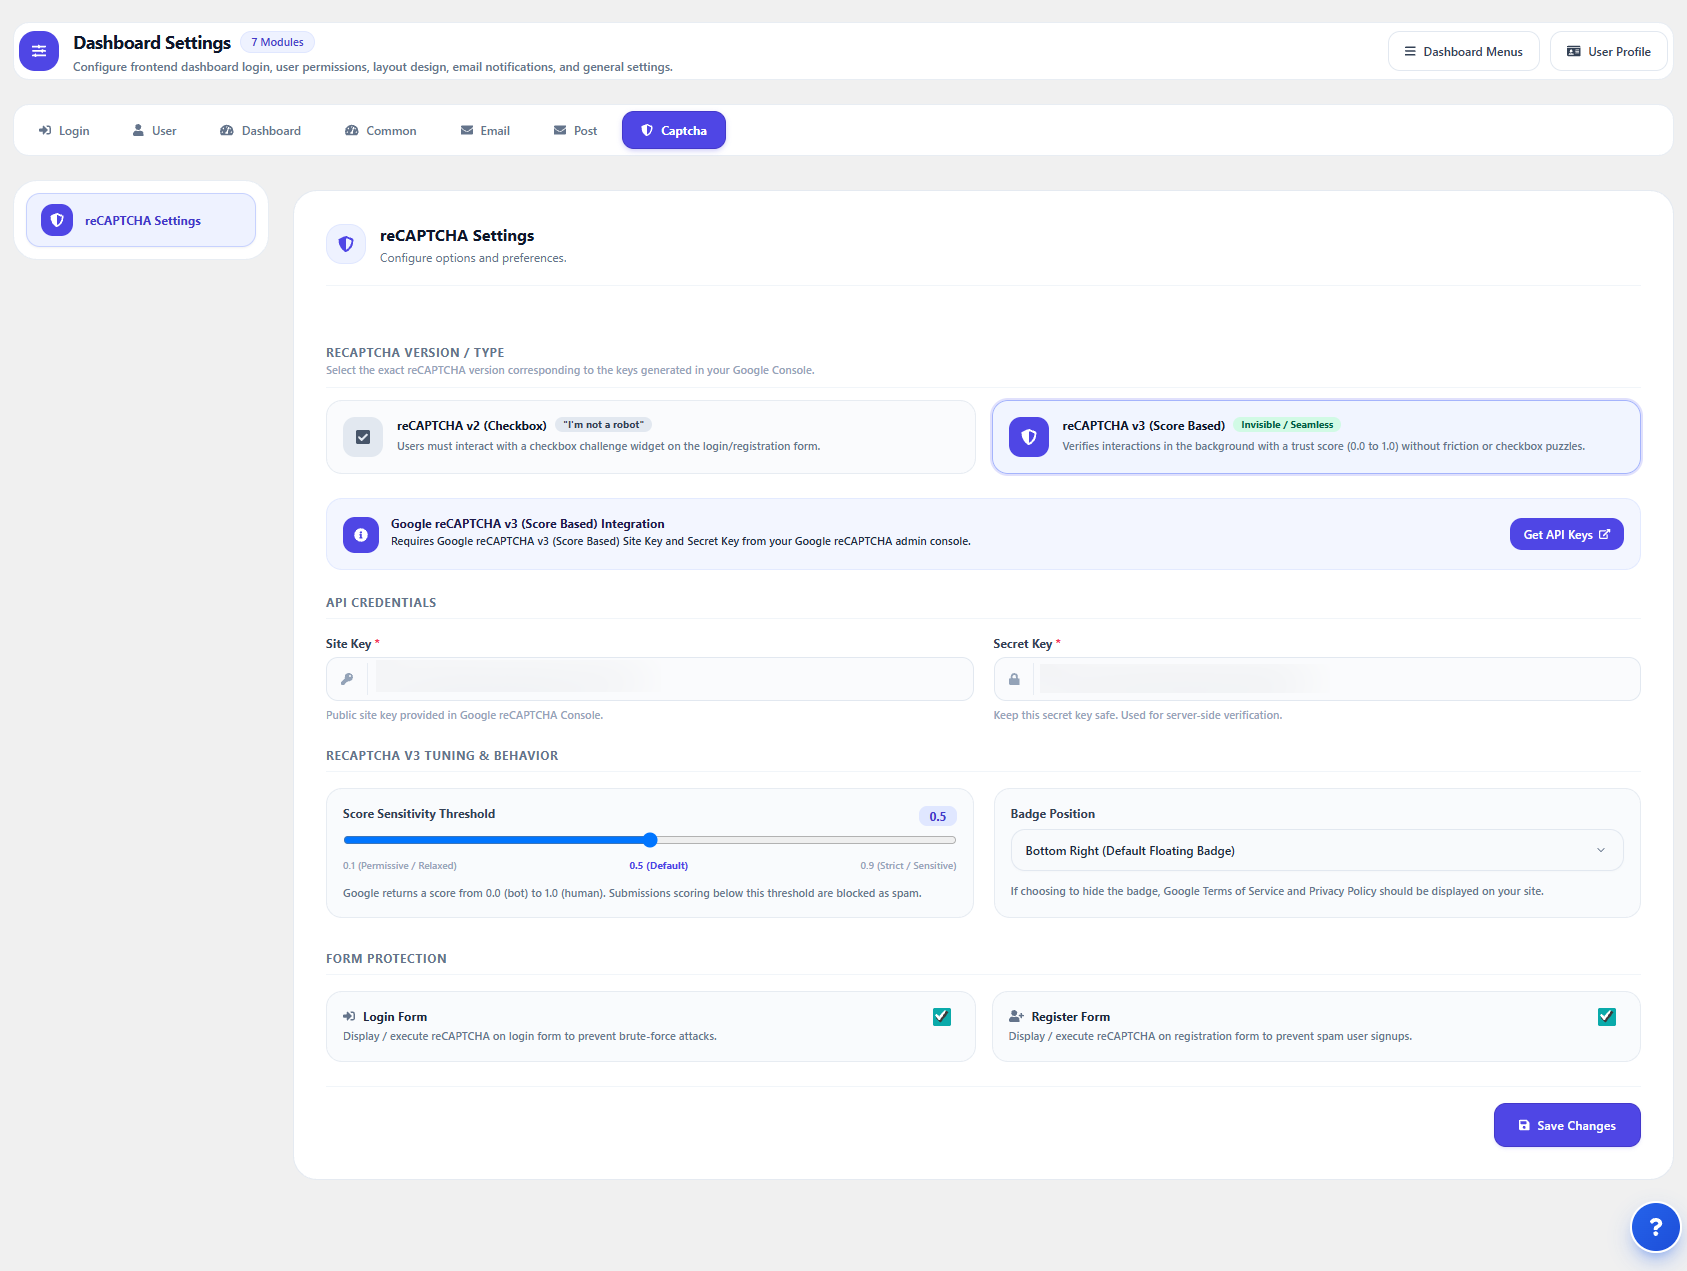Open the reCAPTCHA Settings sidebar item
This screenshot has height=1271, width=1687.
tap(141, 220)
